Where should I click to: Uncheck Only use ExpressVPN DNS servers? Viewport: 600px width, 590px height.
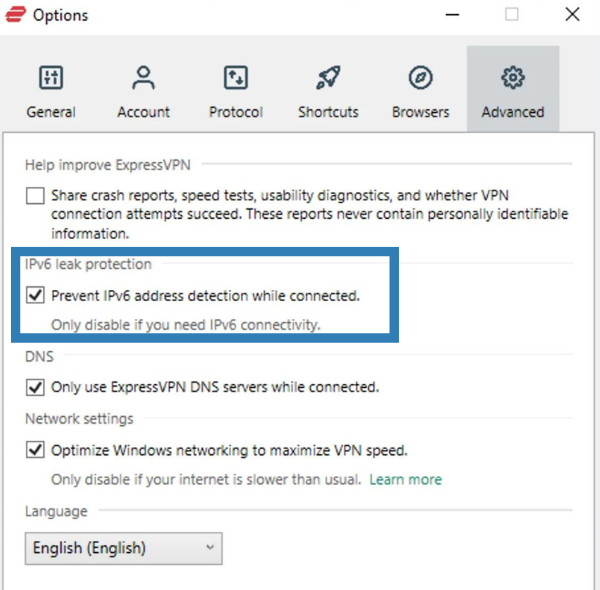tap(36, 387)
